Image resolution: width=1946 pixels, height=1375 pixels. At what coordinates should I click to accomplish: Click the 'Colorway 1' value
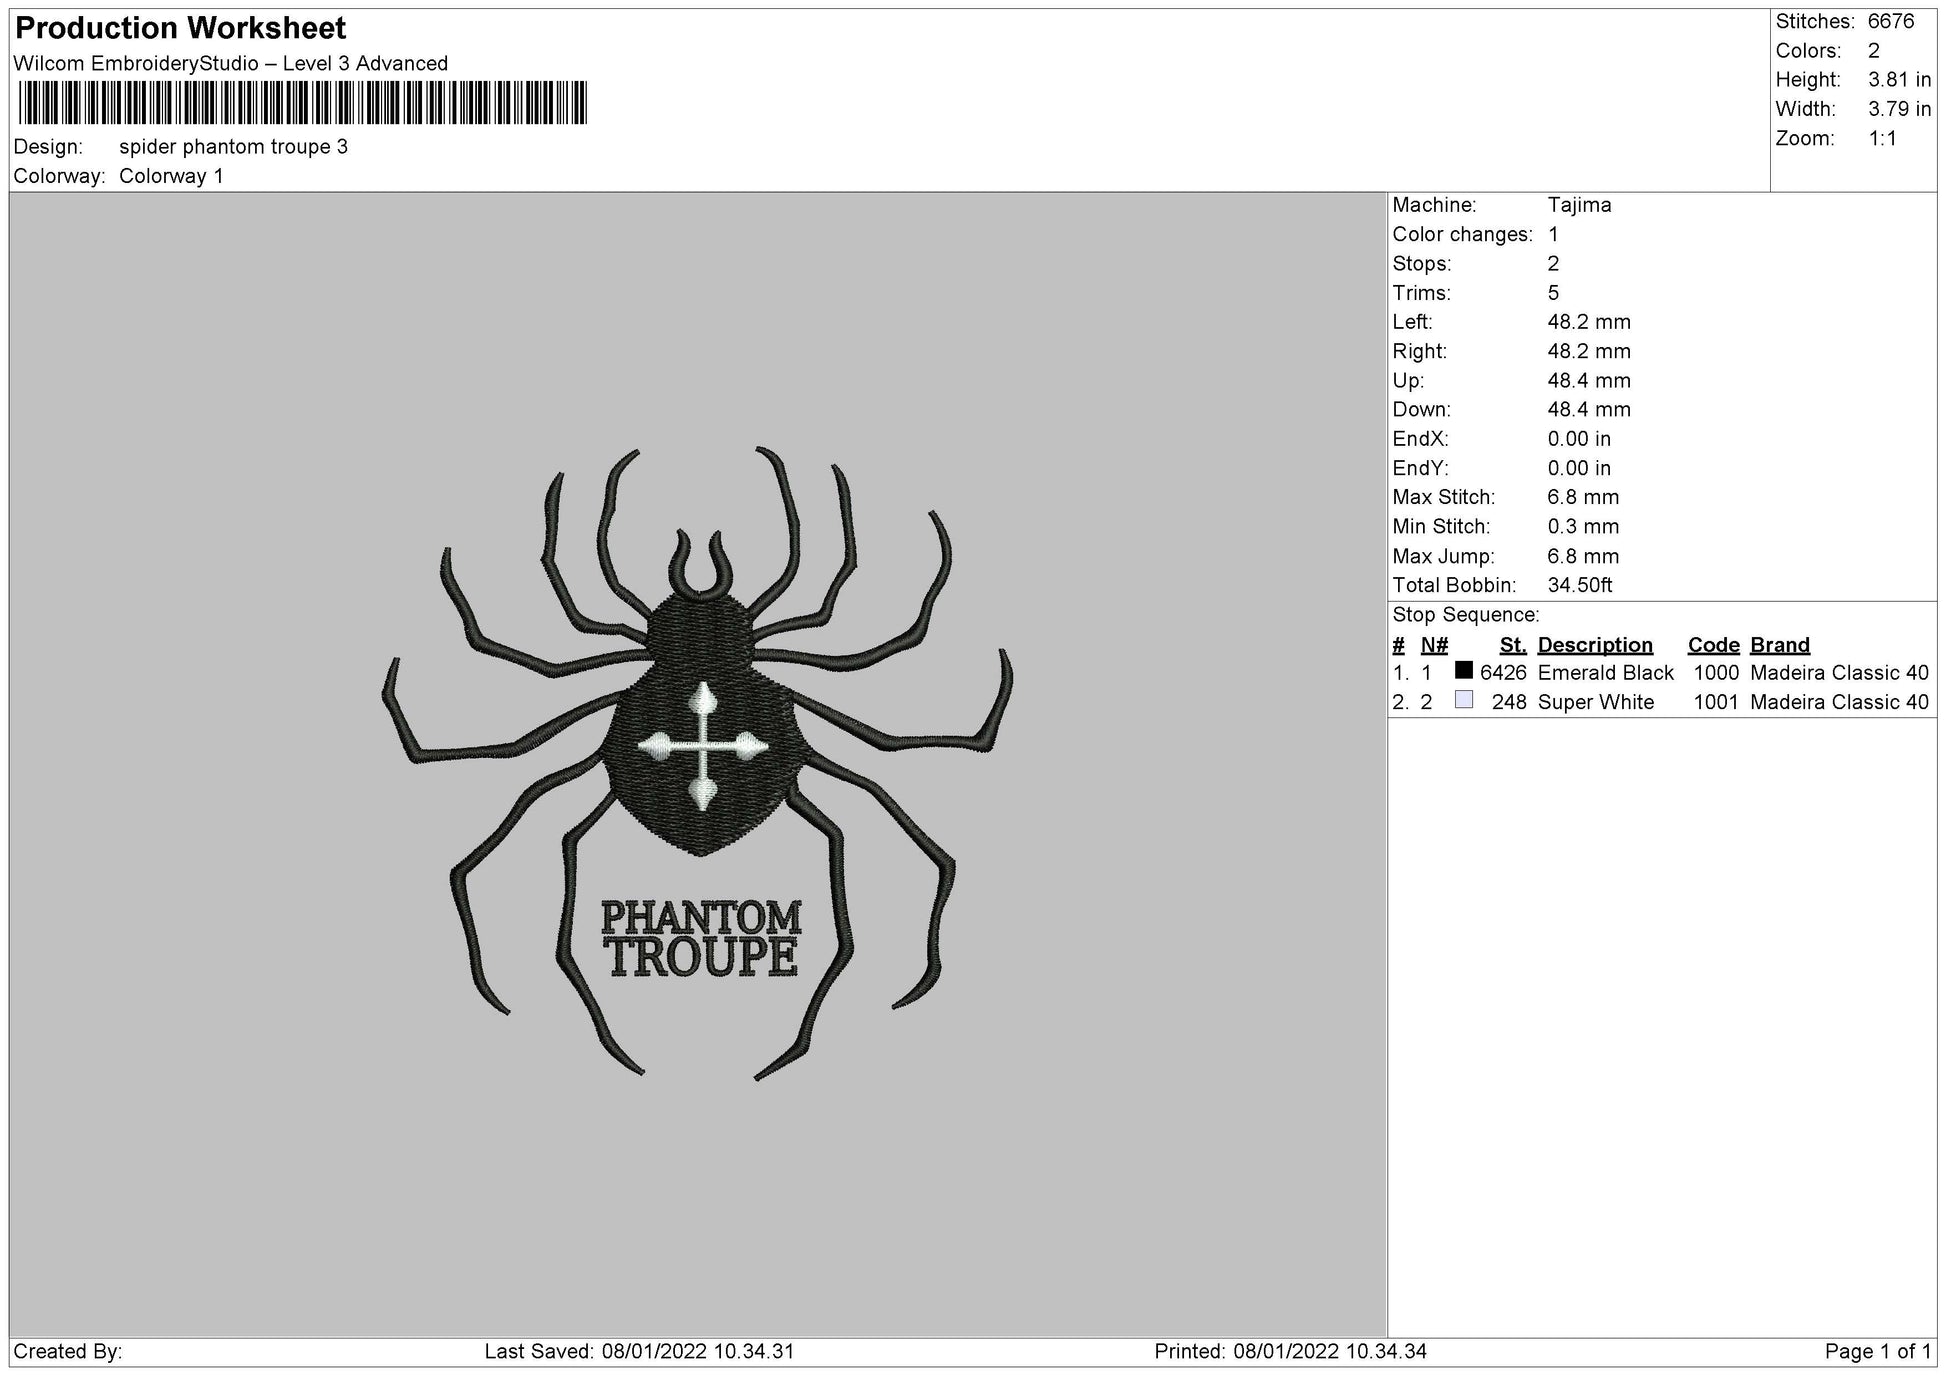point(171,176)
